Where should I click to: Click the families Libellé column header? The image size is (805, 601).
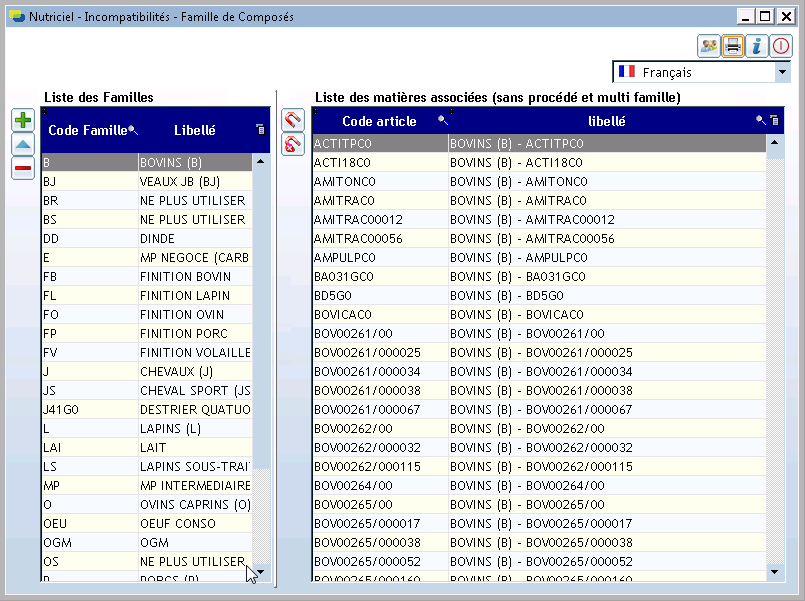pos(195,130)
